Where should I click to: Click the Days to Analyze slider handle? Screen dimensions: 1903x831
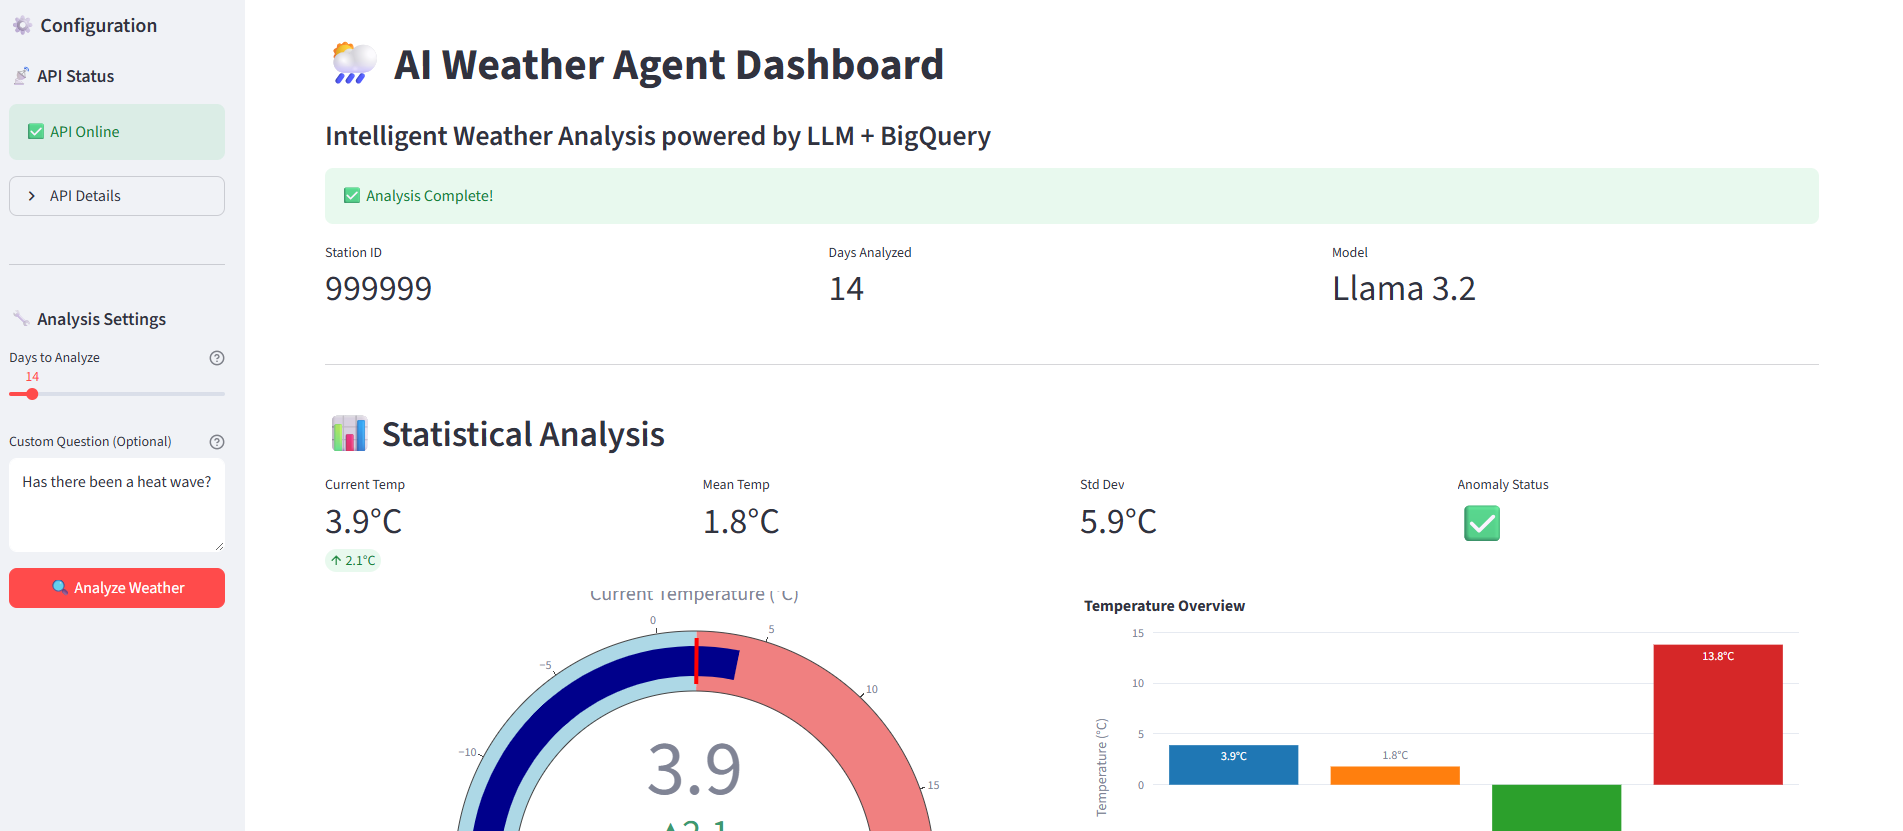tap(32, 394)
